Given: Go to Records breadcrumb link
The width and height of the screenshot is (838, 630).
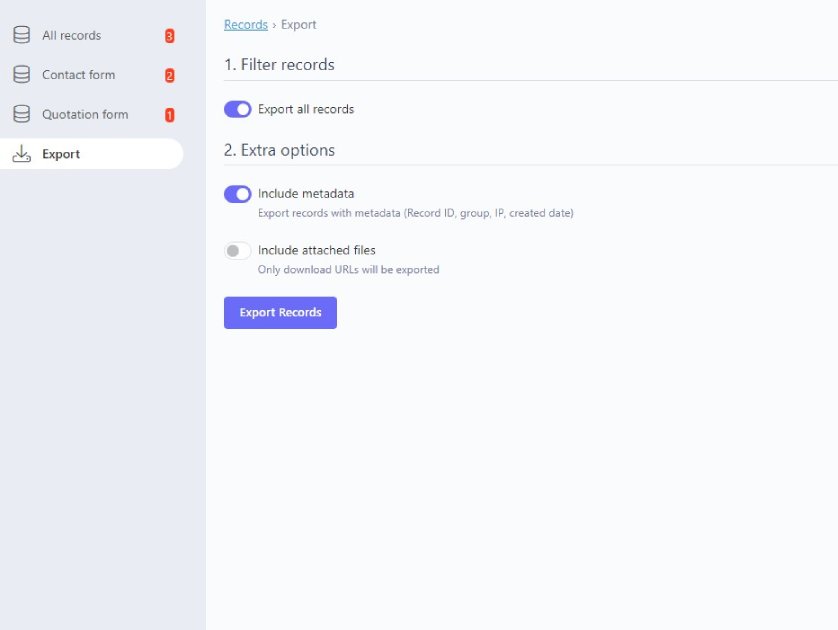Looking at the screenshot, I should (x=246, y=25).
